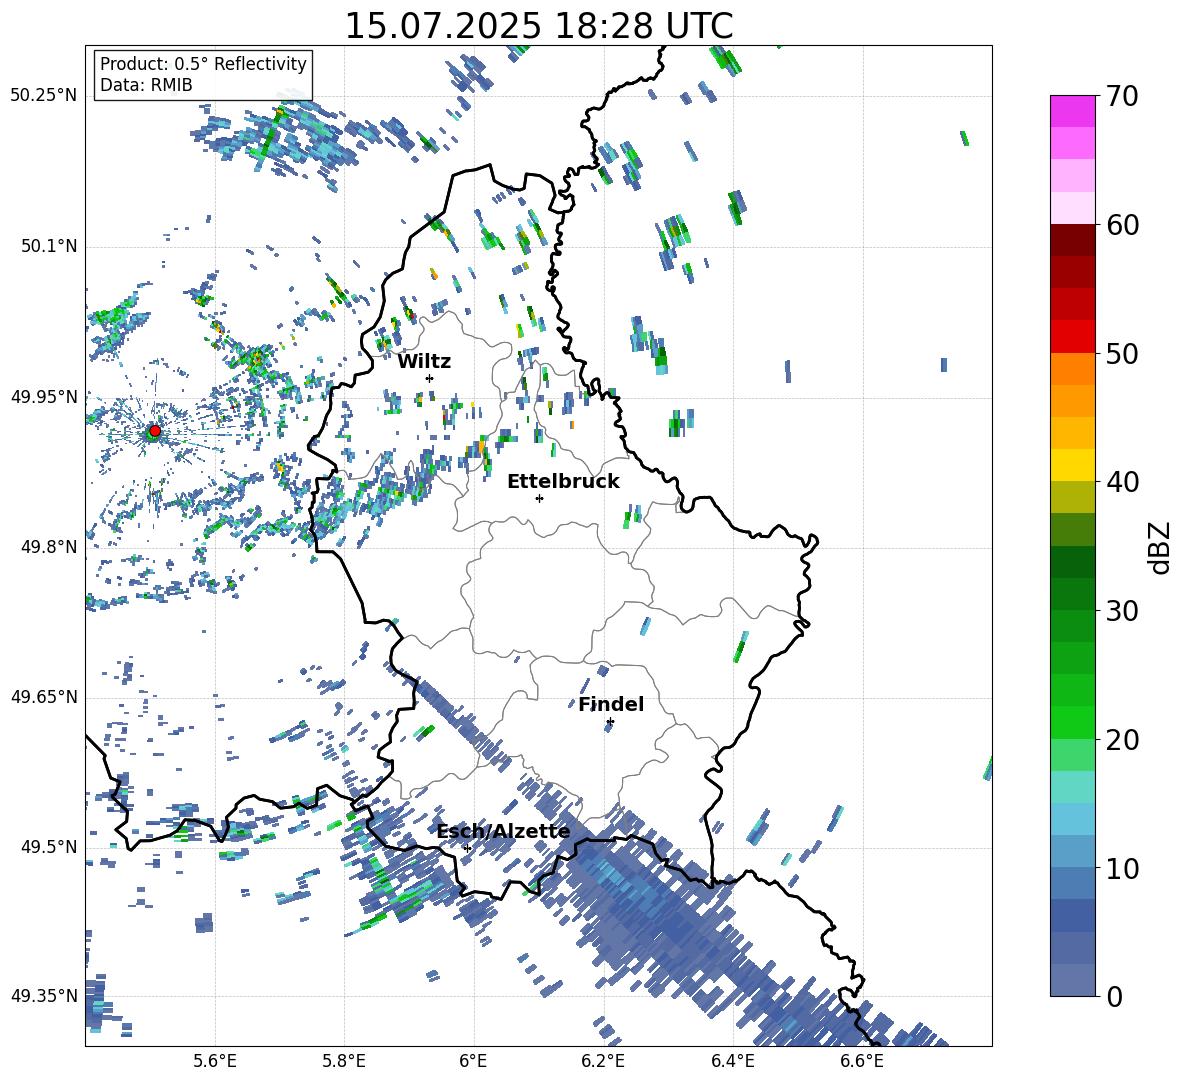Click the red radar location marker
Viewport: 1184px width, 1081px height.
pyautogui.click(x=155, y=431)
